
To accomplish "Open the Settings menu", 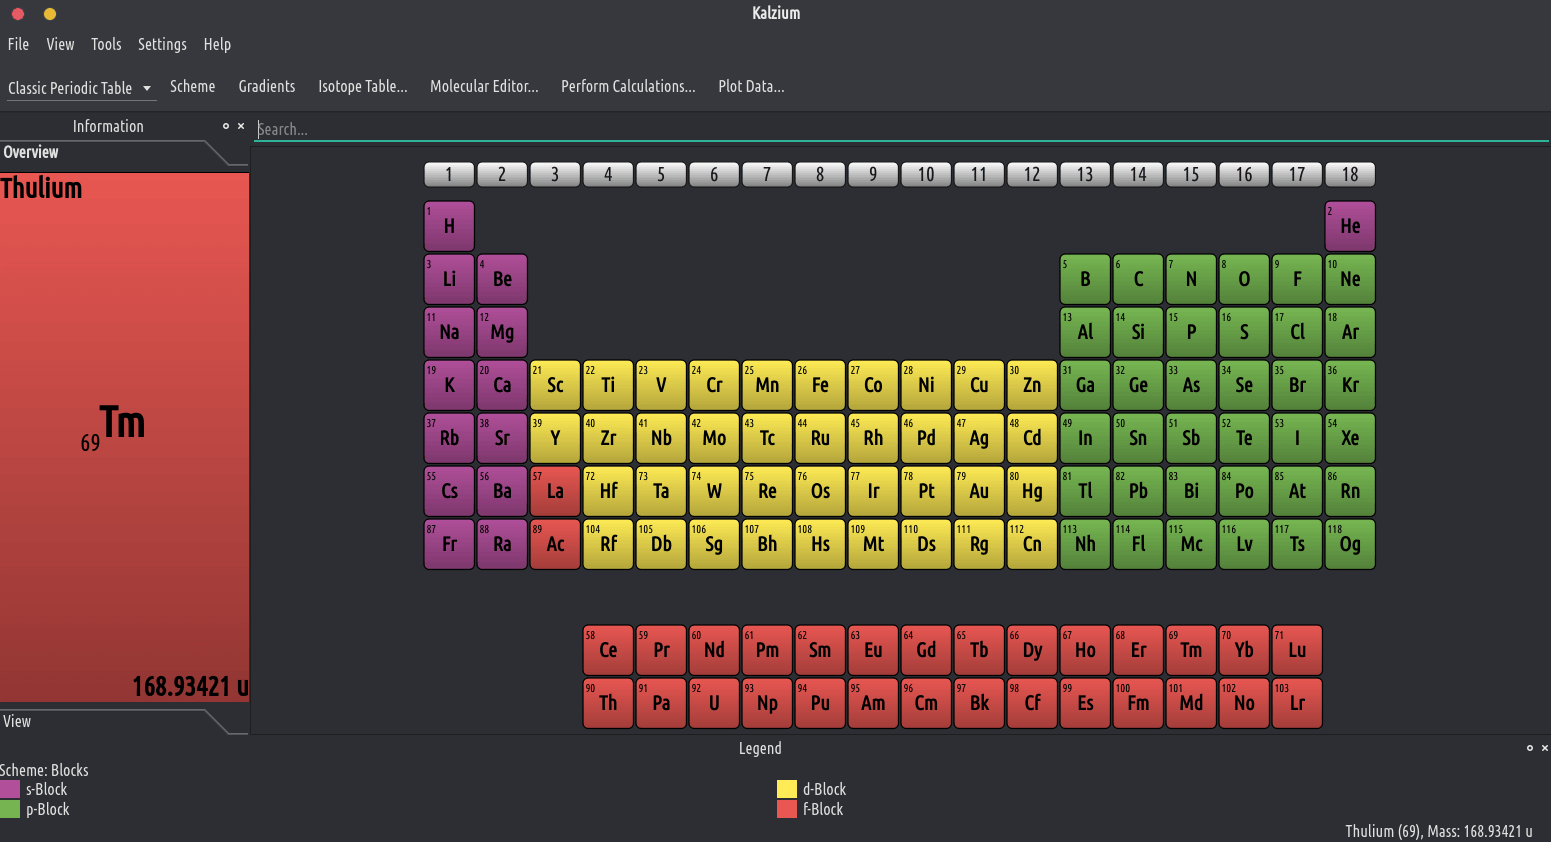I will click(x=162, y=44).
